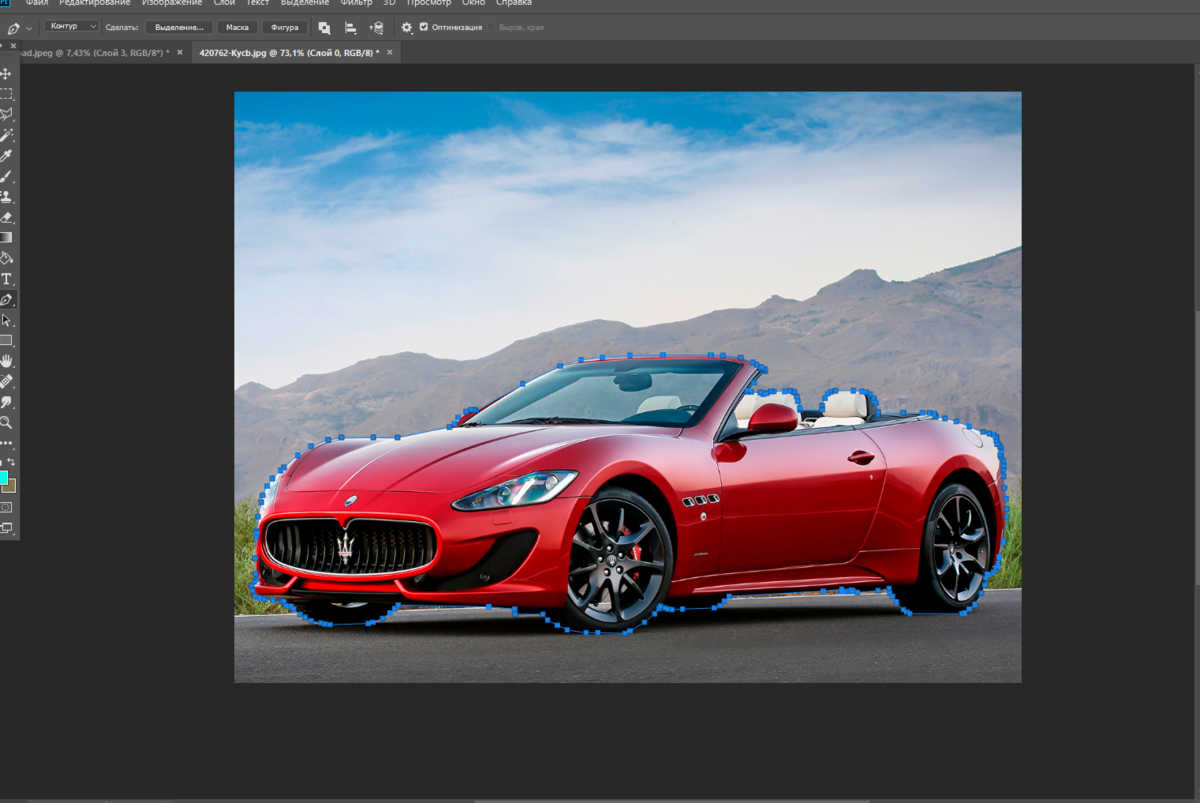Open the Слои menu
This screenshot has height=803, width=1200.
click(x=225, y=3)
